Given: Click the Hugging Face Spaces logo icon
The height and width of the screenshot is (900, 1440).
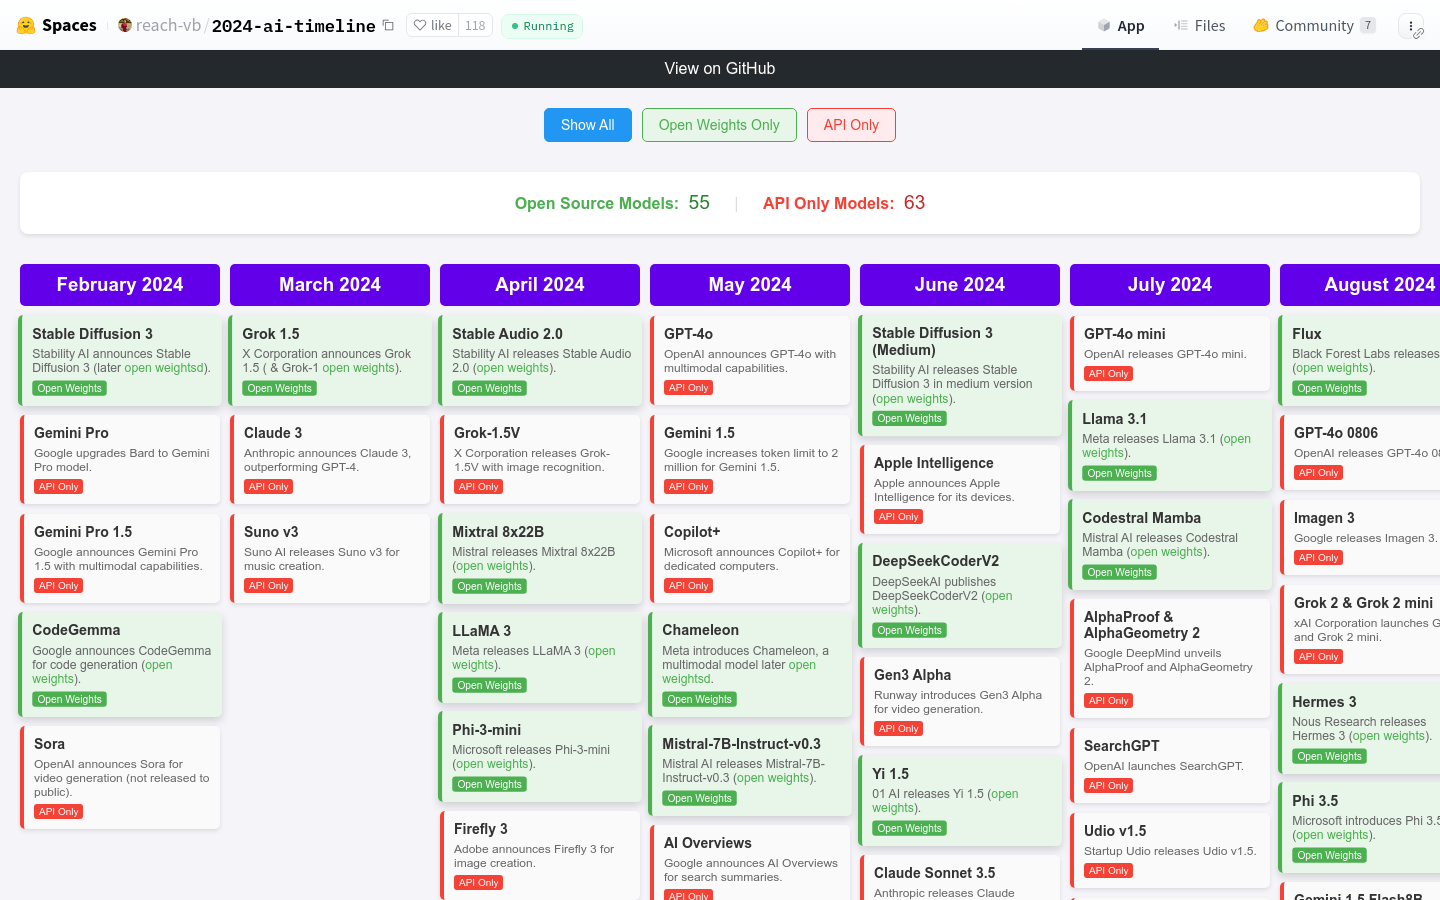Looking at the screenshot, I should [26, 25].
